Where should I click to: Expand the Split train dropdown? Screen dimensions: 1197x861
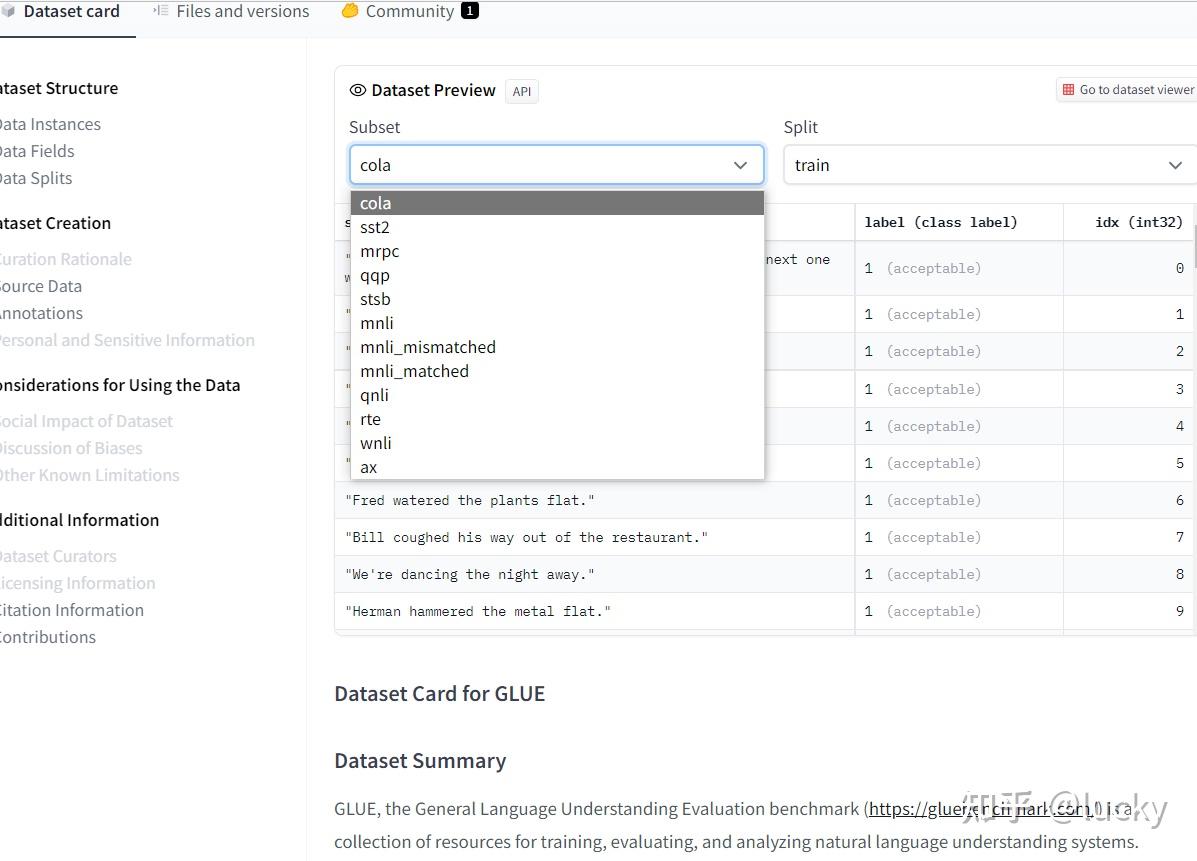coord(989,165)
